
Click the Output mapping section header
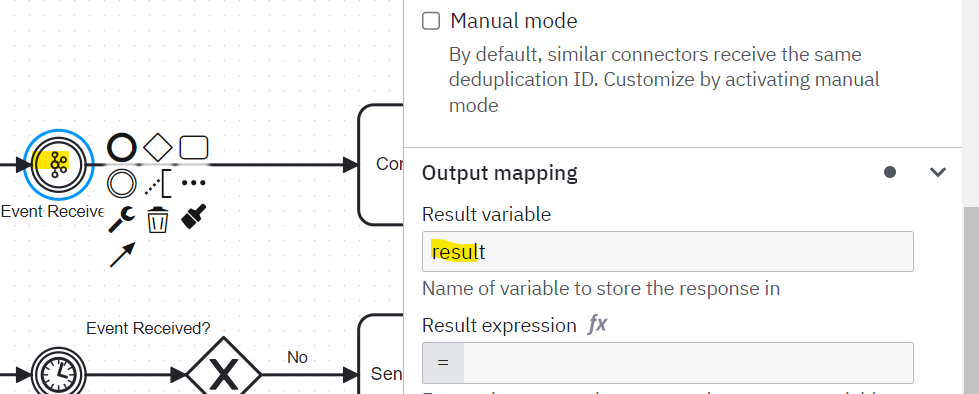[682, 173]
